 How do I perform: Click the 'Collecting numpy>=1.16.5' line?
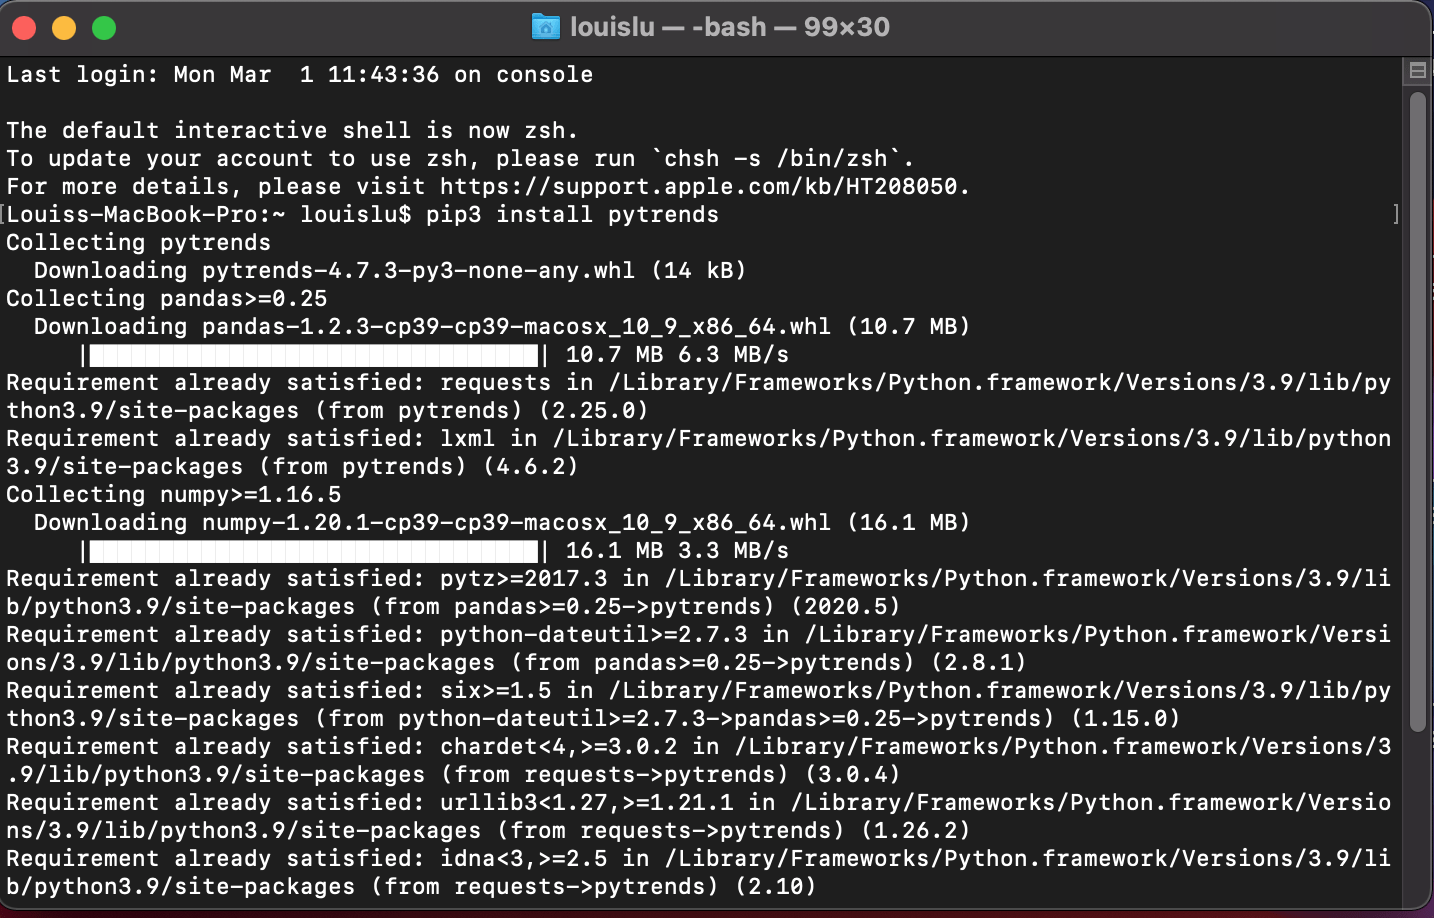(x=173, y=494)
